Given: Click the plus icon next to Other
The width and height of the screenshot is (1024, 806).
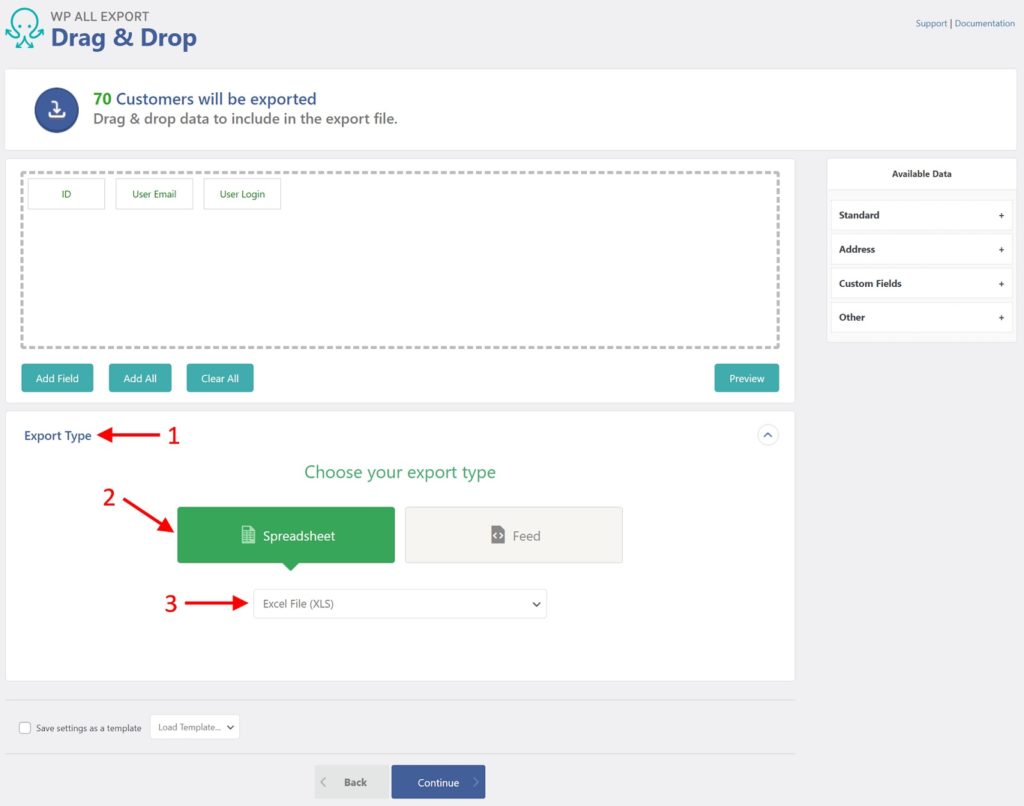Looking at the screenshot, I should click(1000, 317).
